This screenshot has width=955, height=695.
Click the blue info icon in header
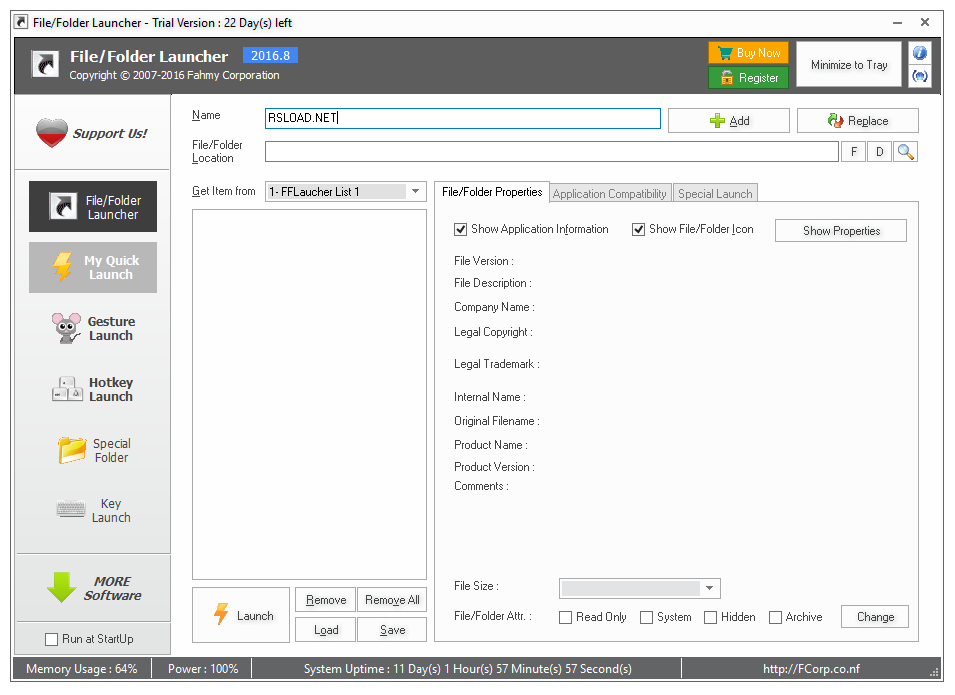[920, 53]
